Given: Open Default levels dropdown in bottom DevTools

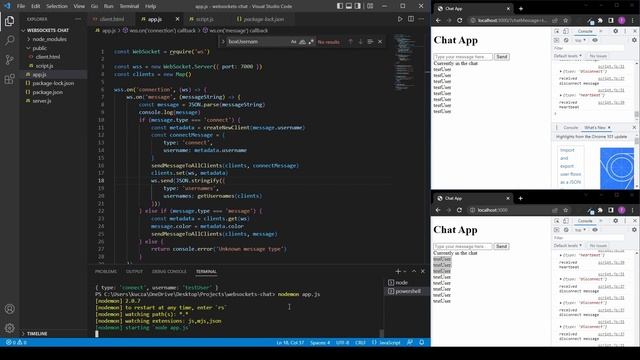Looking at the screenshot, I should (568, 245).
